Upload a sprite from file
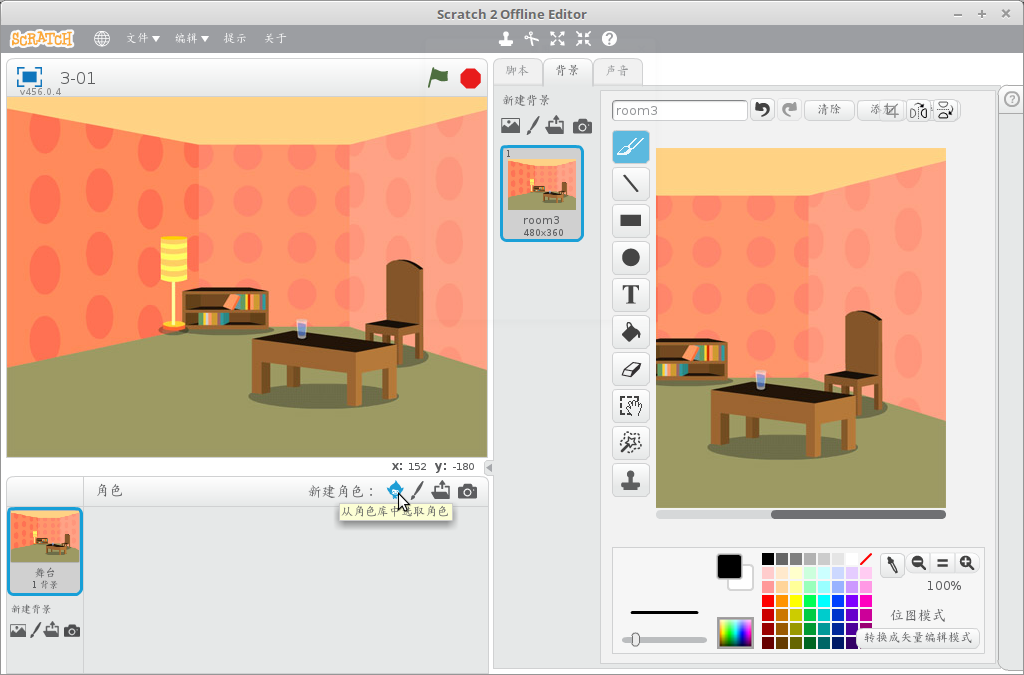The height and width of the screenshot is (675, 1024). (441, 490)
